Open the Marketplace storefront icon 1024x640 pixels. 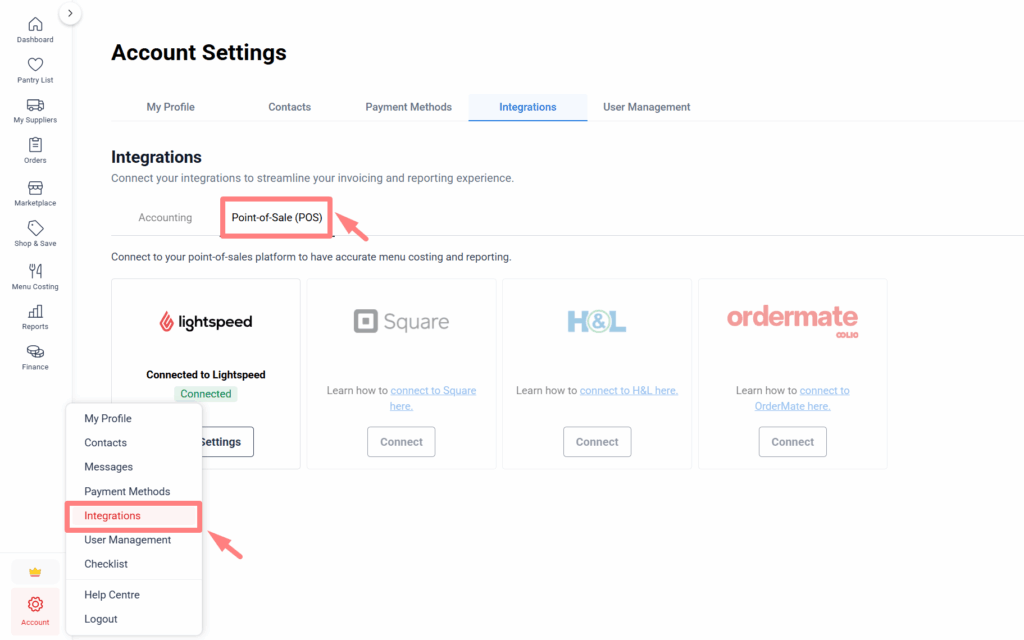pyautogui.click(x=35, y=188)
